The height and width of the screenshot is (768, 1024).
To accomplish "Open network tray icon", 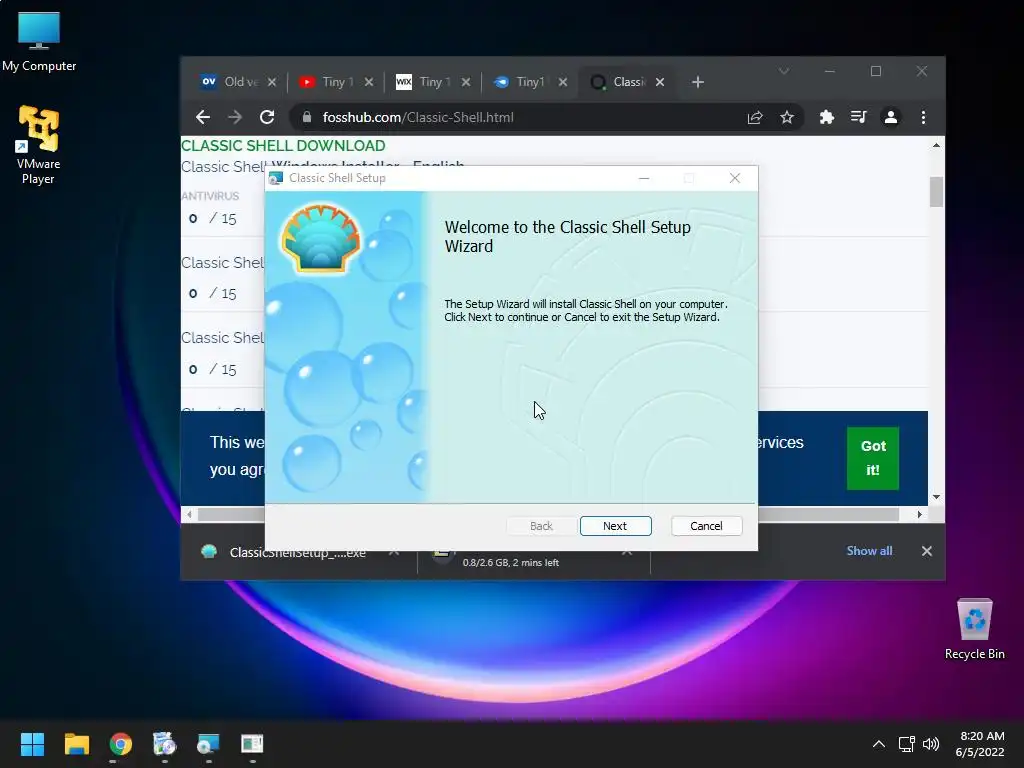I will 906,744.
